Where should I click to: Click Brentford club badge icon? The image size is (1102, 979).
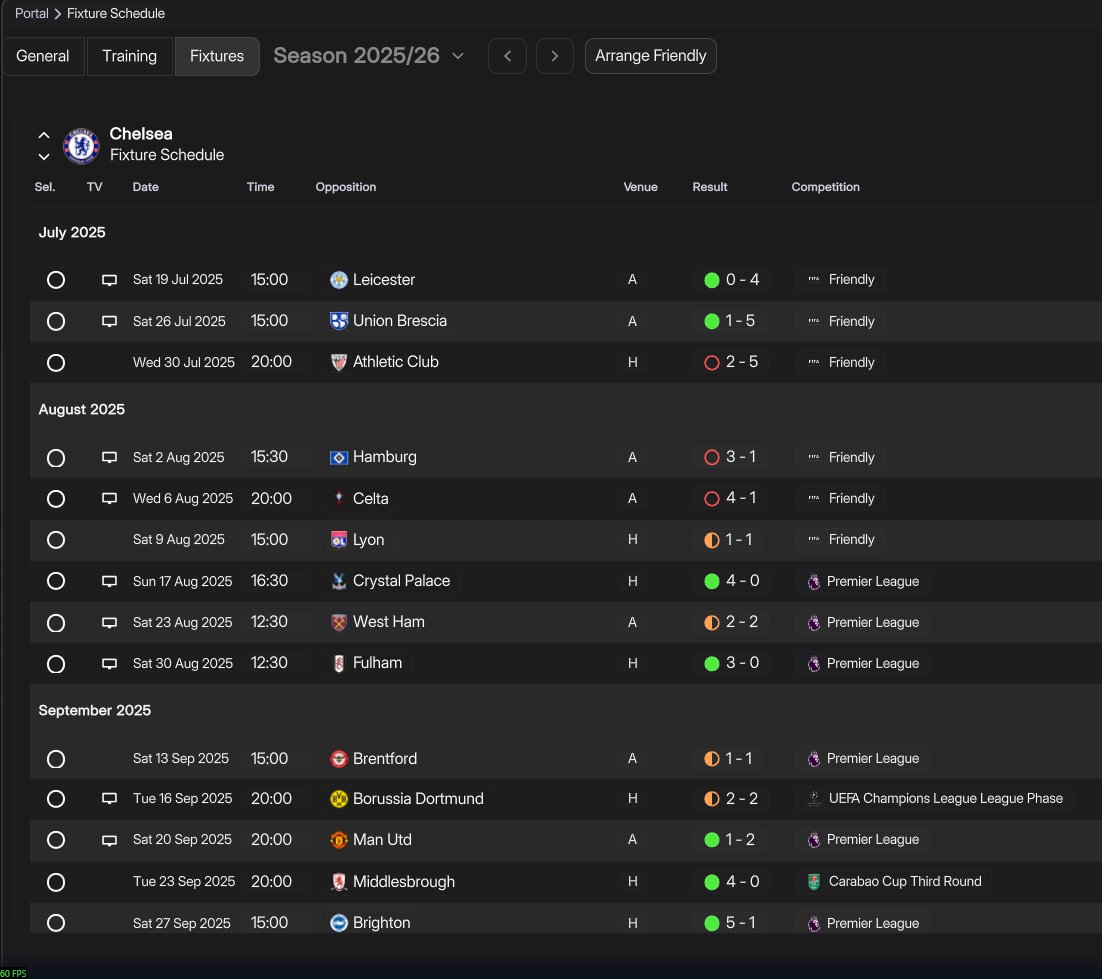tap(339, 759)
